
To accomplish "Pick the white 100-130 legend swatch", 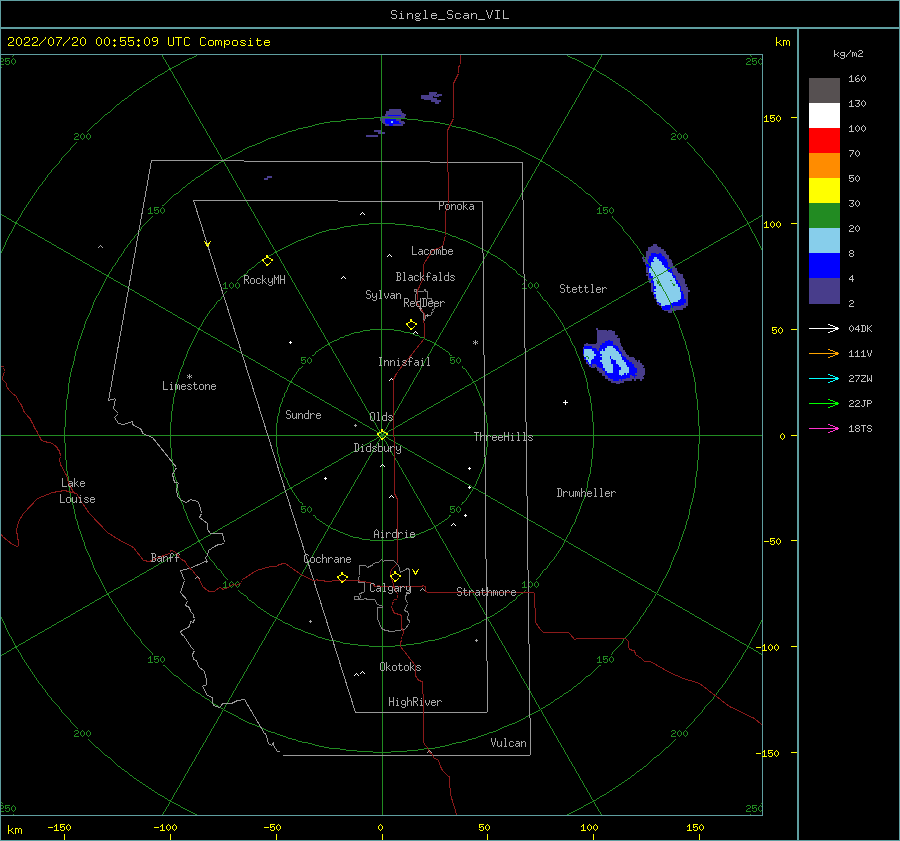I will 824,115.
